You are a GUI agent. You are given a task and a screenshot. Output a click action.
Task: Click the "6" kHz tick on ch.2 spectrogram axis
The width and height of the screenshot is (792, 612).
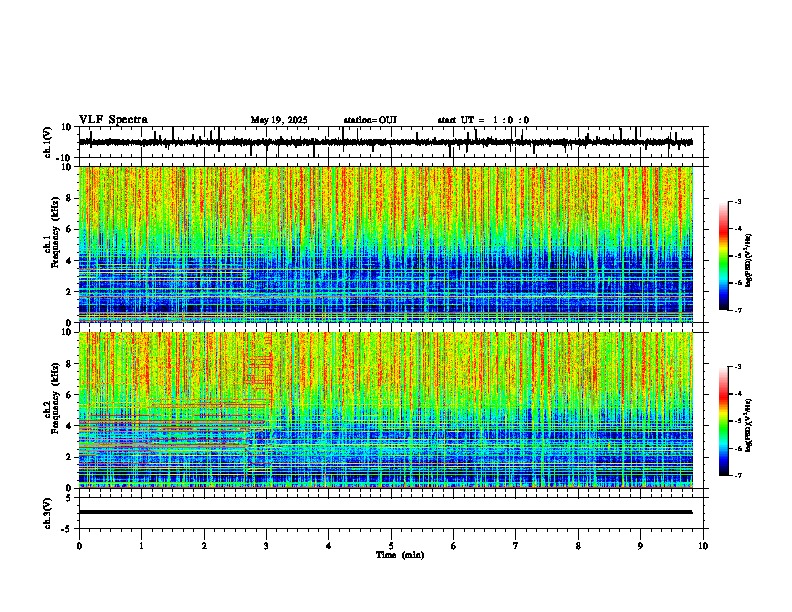70,395
